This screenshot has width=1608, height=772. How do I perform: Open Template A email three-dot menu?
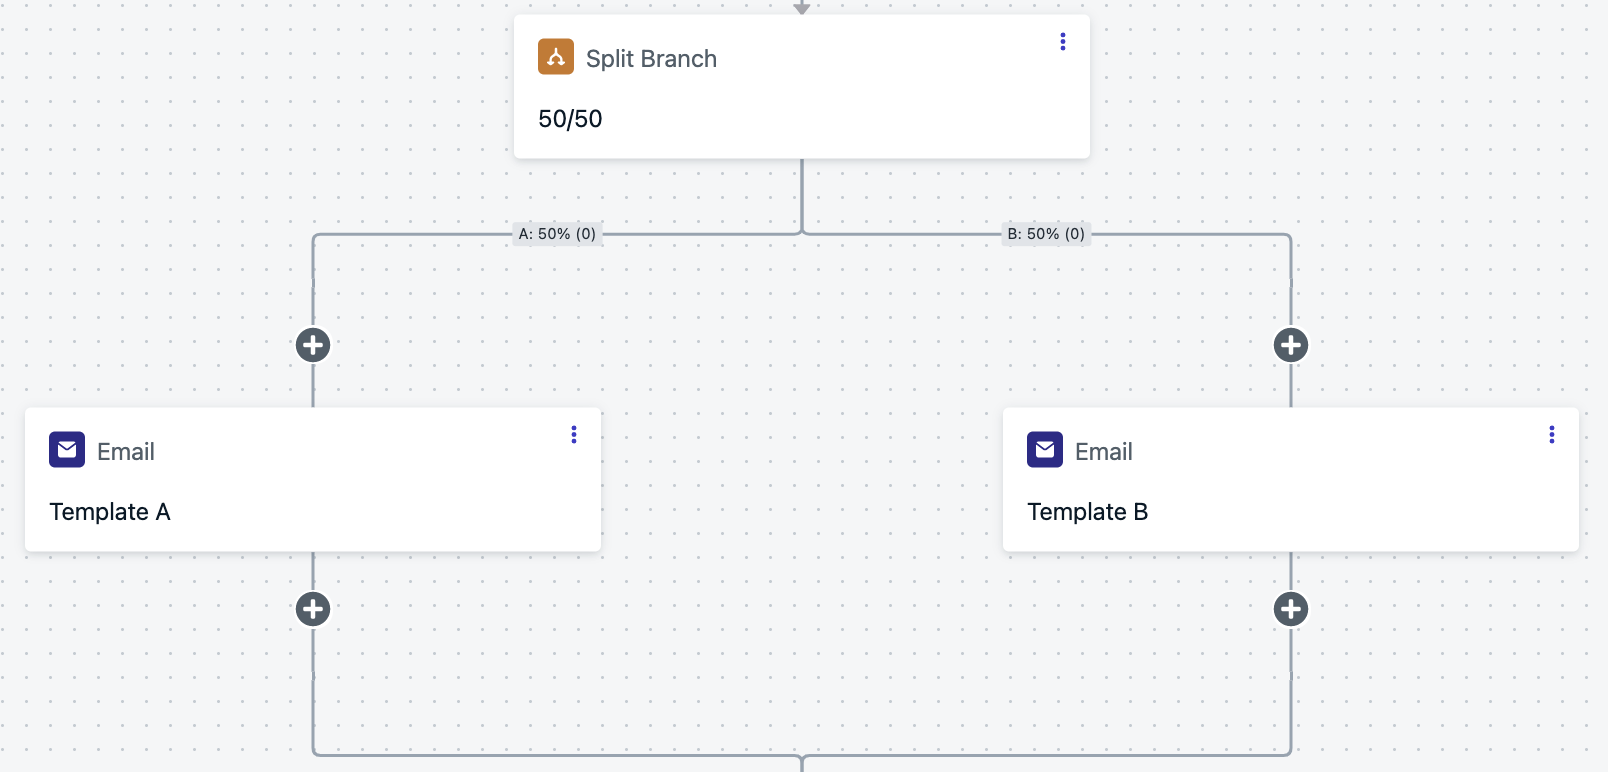pos(574,434)
